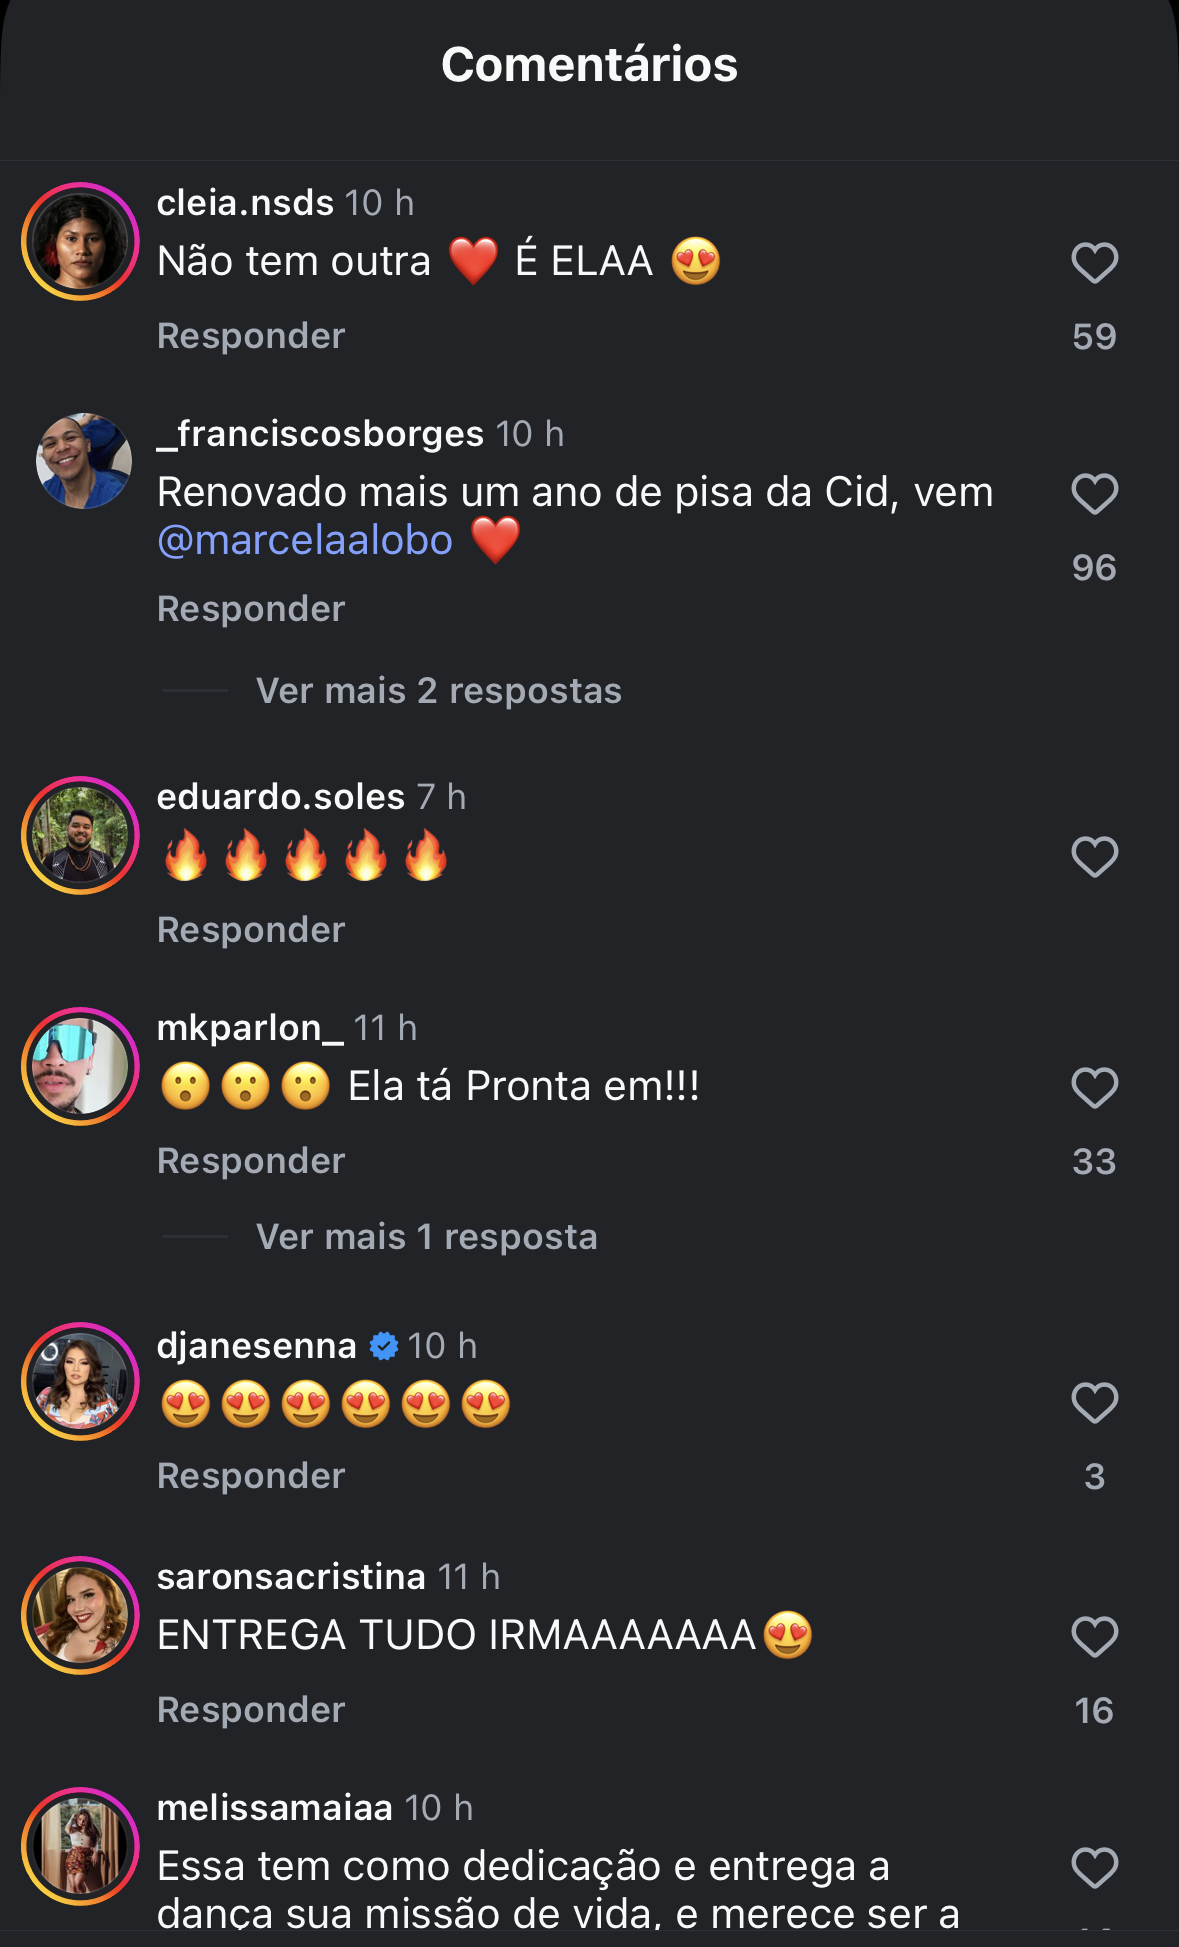Like the comment by cleia.nsds
1179x1947 pixels.
pyautogui.click(x=1094, y=263)
